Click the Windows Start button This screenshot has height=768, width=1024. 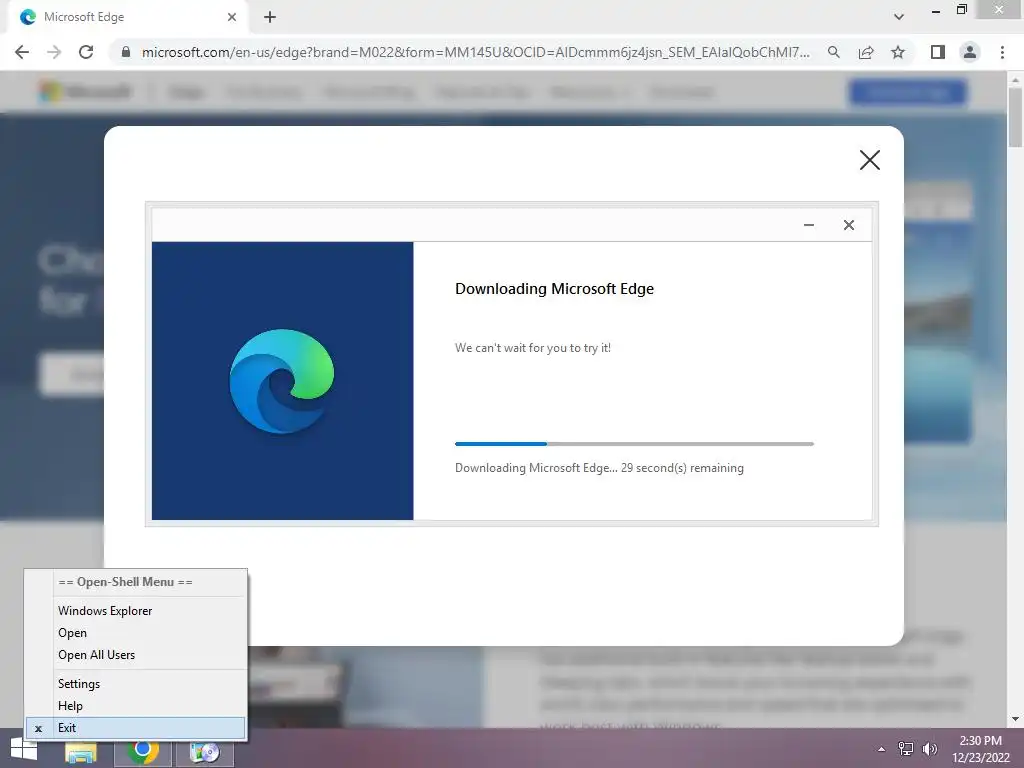(x=24, y=750)
